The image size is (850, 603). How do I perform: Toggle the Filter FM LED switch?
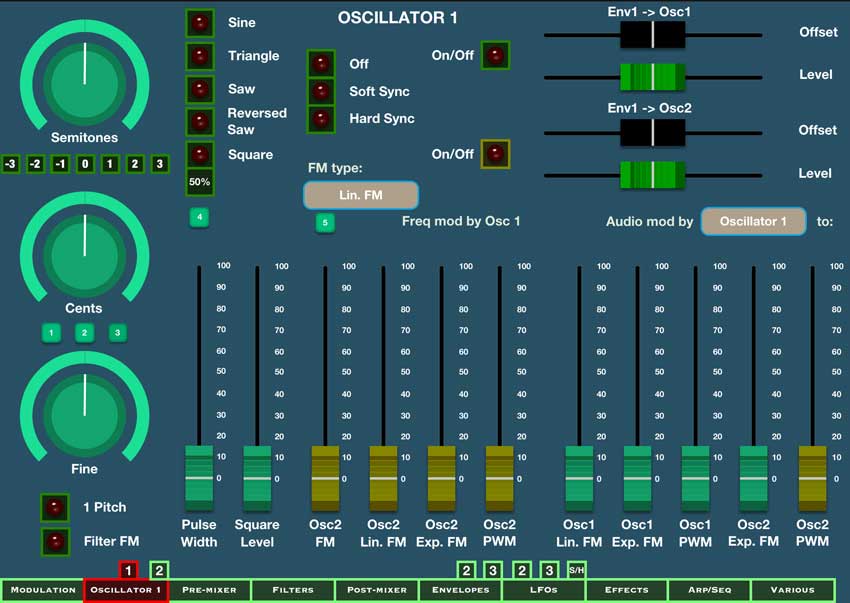(x=55, y=541)
